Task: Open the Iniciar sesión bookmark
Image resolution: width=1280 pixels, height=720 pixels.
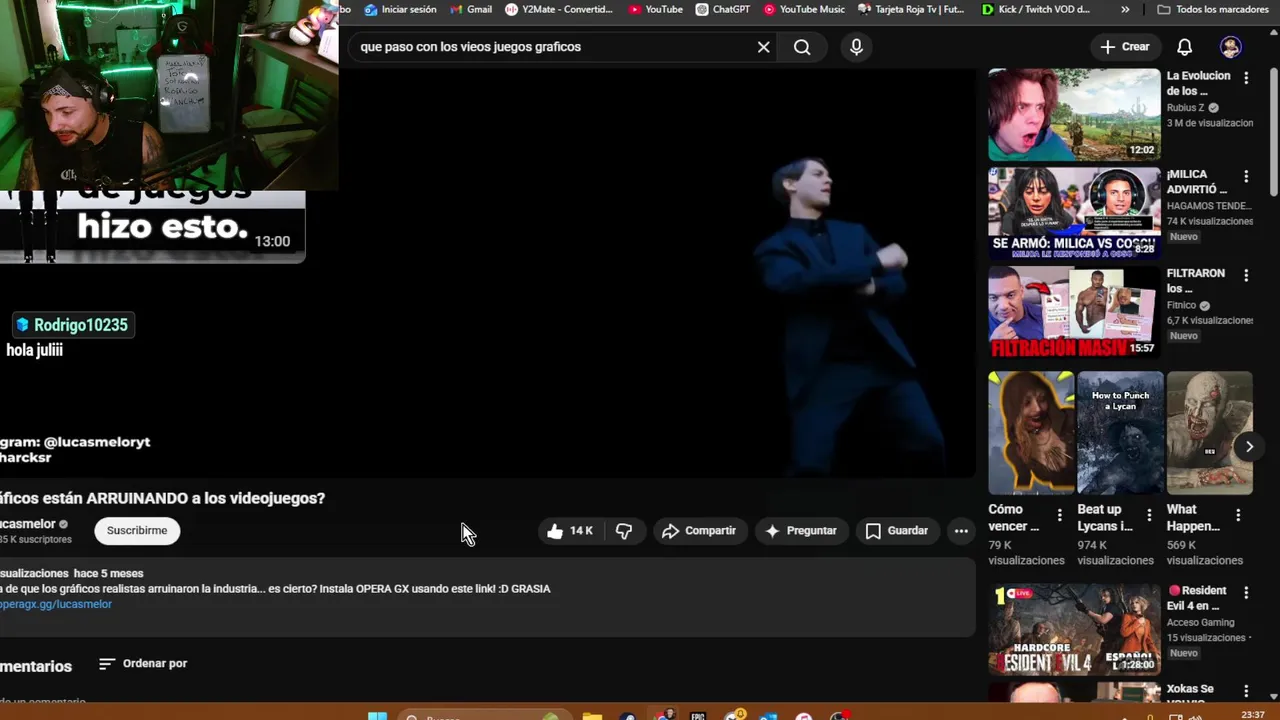Action: pos(401,9)
